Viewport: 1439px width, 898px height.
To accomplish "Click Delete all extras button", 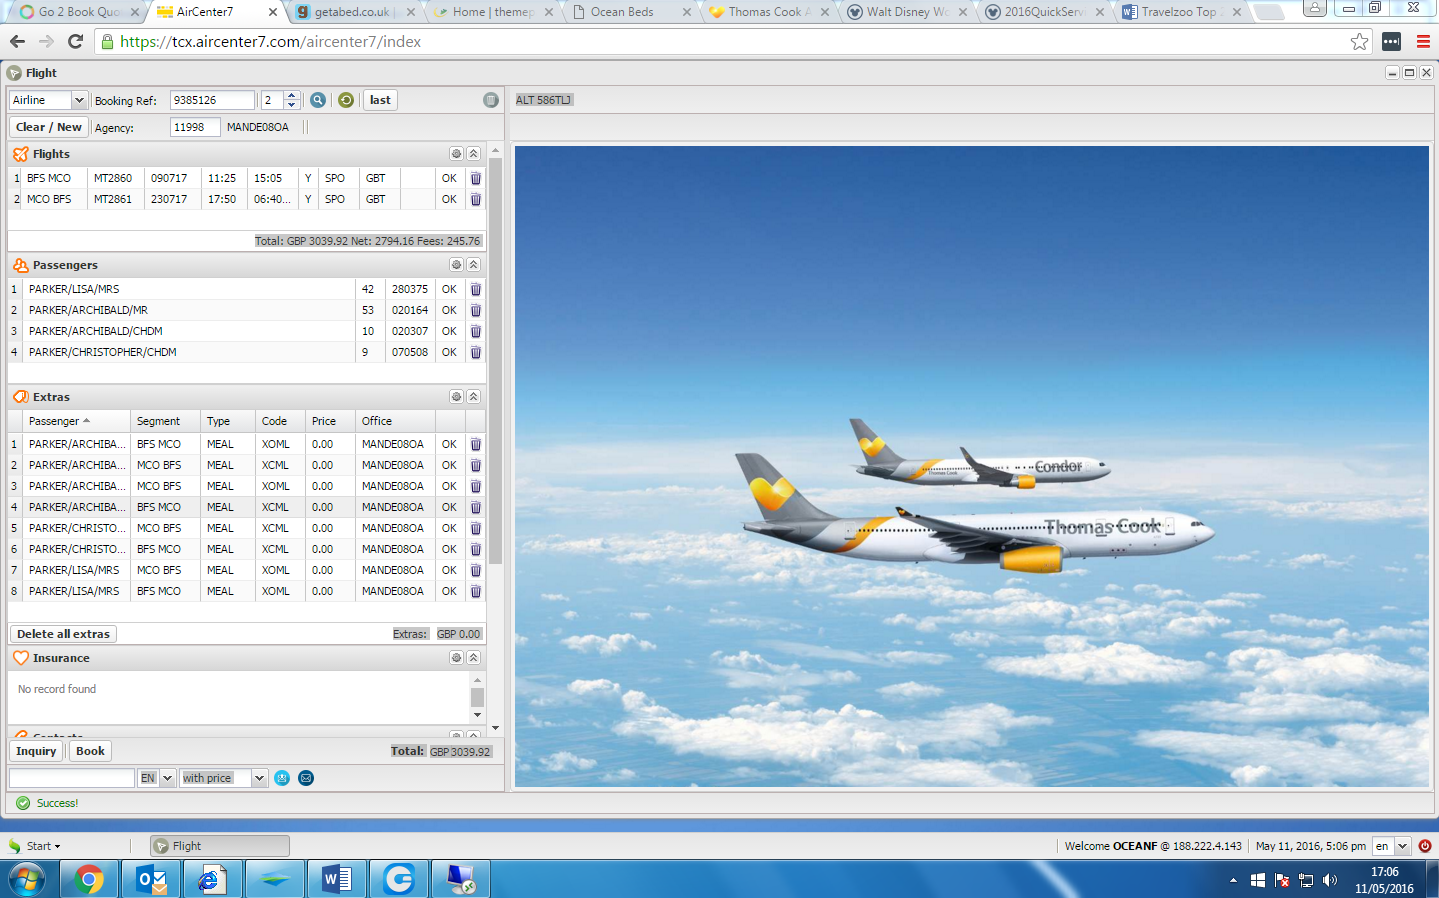I will tap(63, 634).
